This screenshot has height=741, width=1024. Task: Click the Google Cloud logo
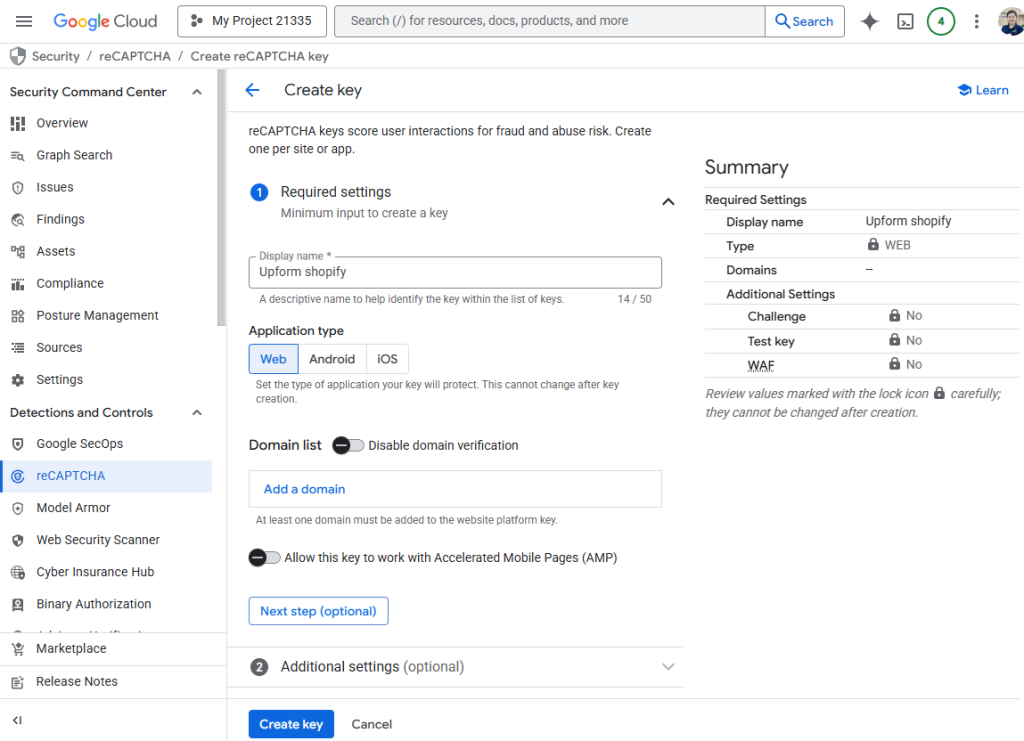[105, 22]
